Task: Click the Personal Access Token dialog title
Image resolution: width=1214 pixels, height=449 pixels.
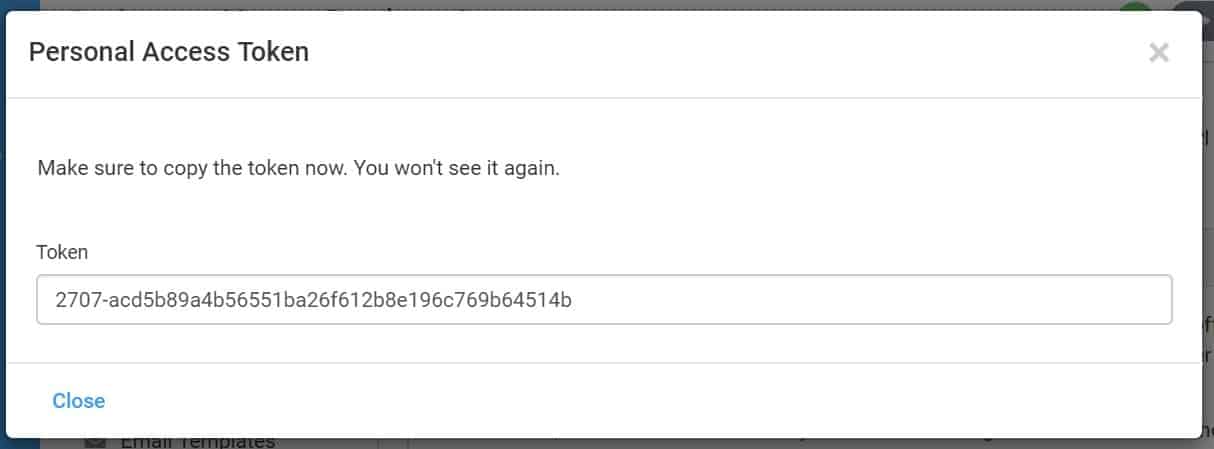Action: click(169, 52)
